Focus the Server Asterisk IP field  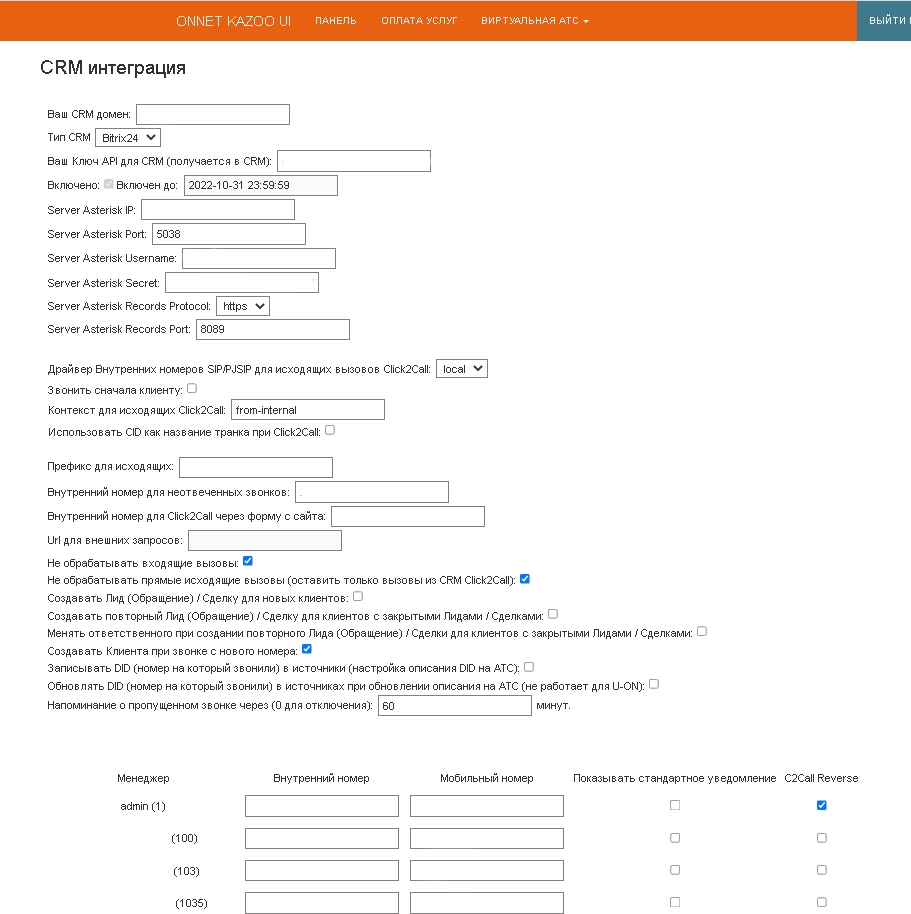218,209
